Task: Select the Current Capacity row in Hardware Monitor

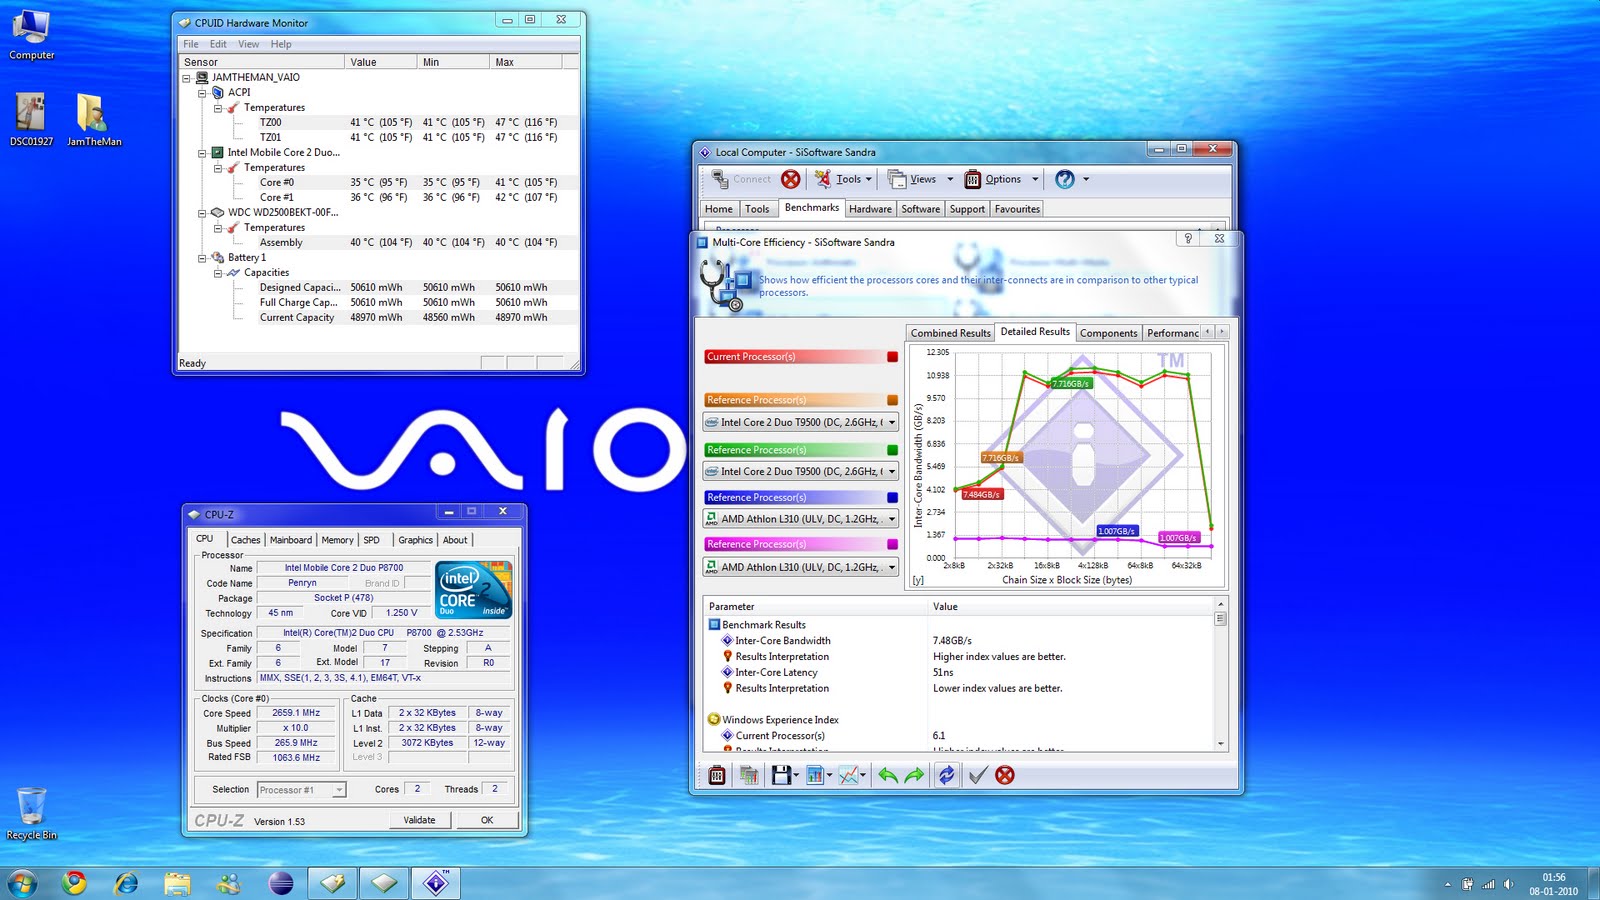Action: pyautogui.click(x=378, y=317)
